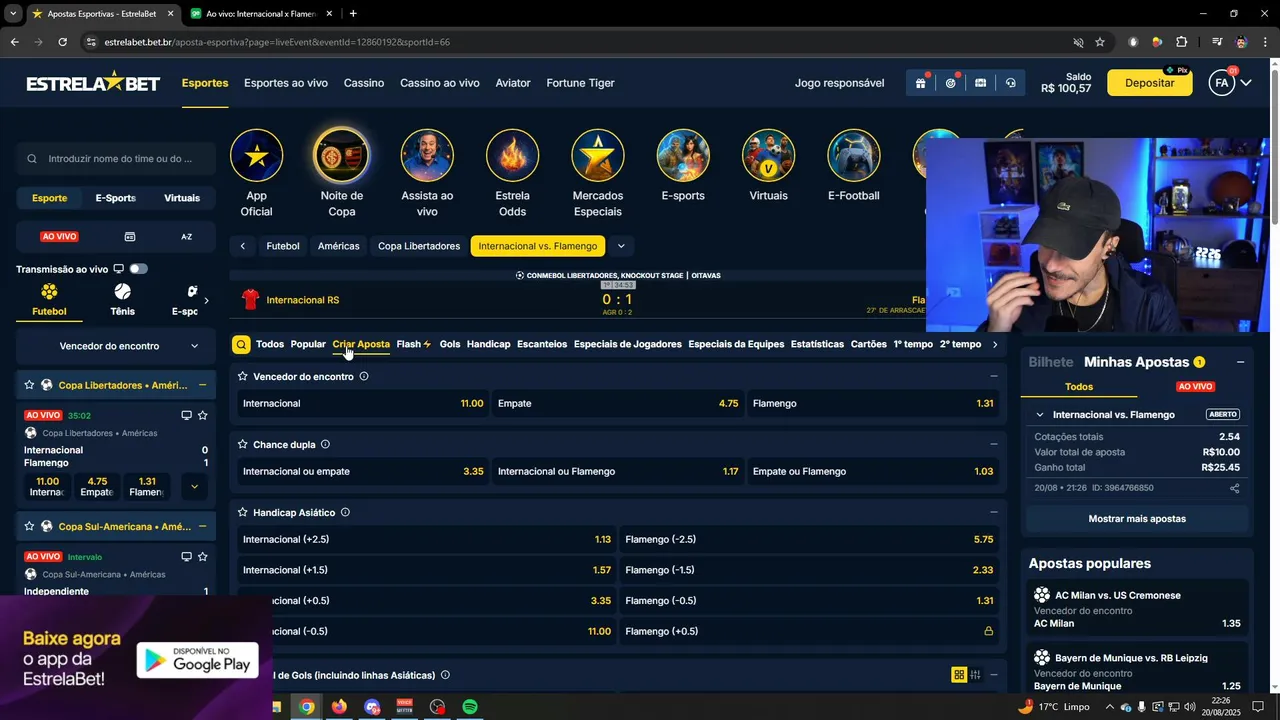This screenshot has width=1280, height=720.
Task: Toggle the Transmissão ao vivo switch
Action: pos(138,269)
